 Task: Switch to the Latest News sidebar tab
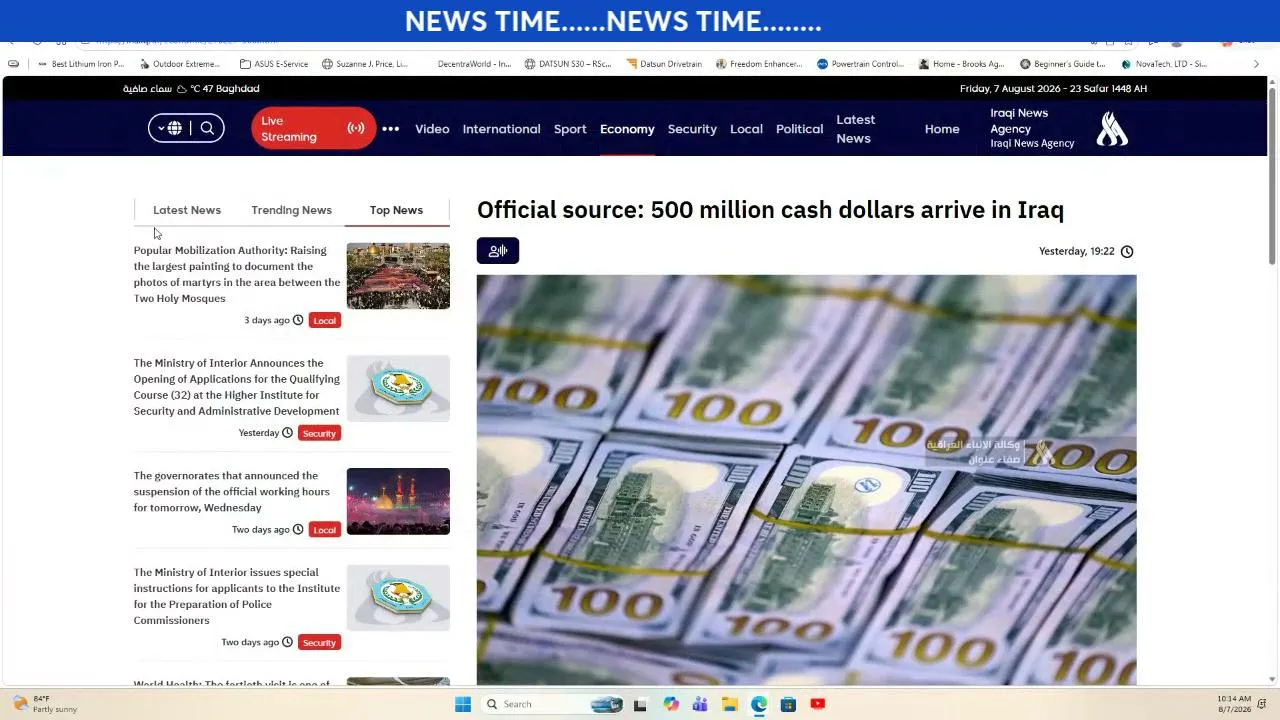coord(187,210)
